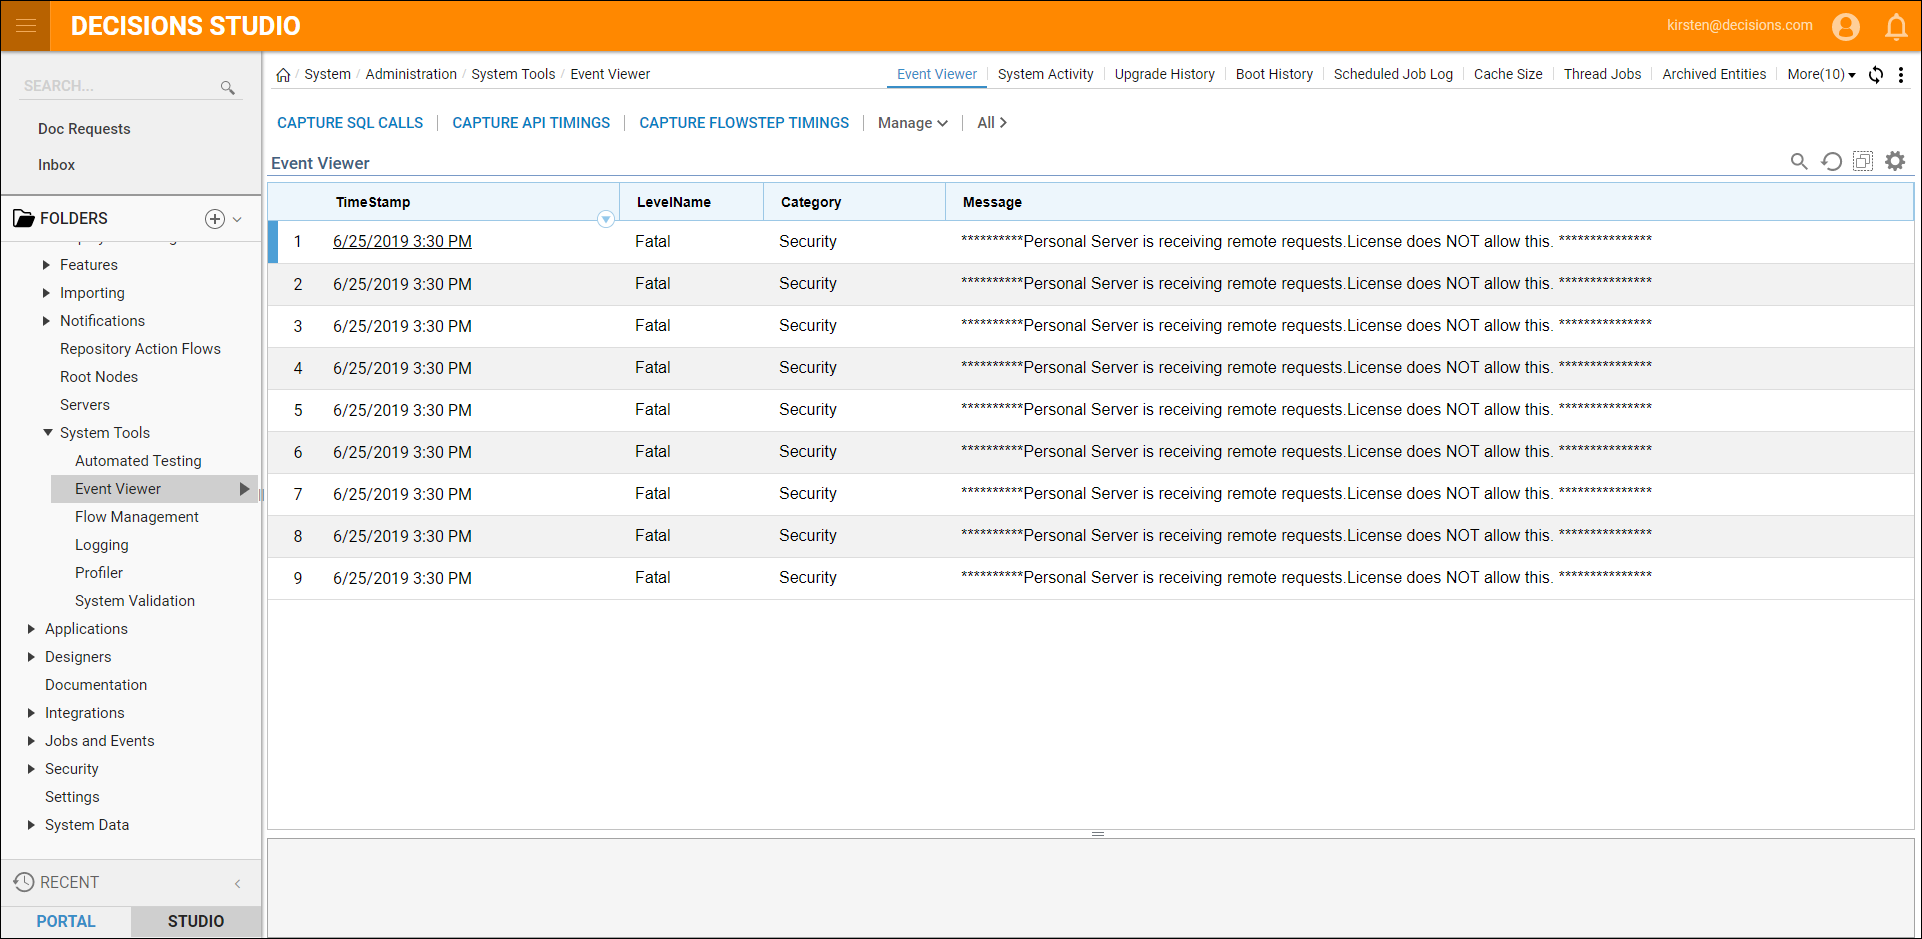Click the home breadcrumb icon
This screenshot has height=939, width=1922.
283,75
